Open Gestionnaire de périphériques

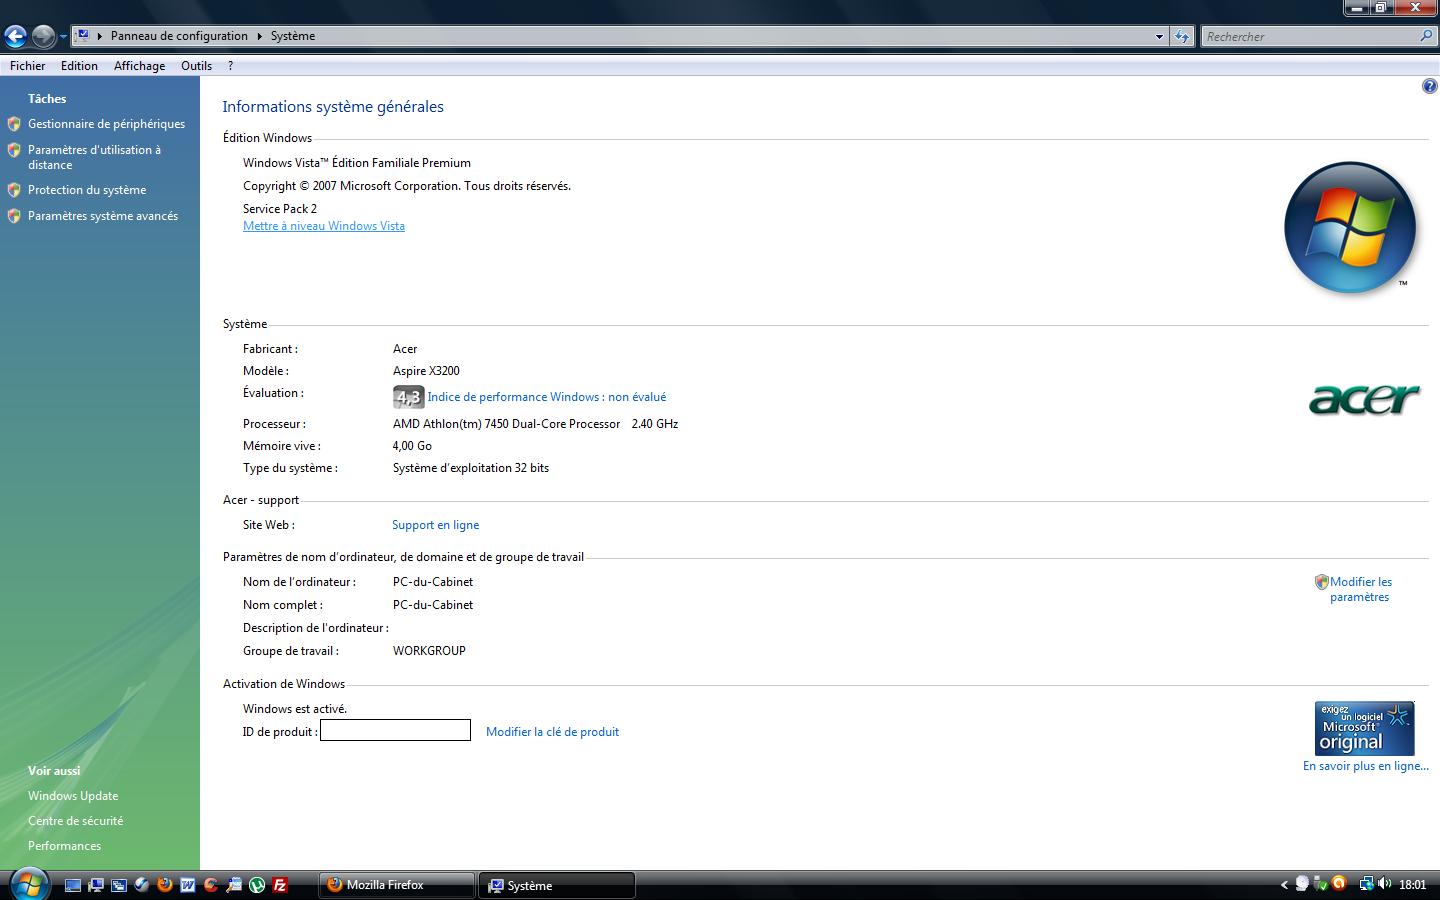pos(106,124)
